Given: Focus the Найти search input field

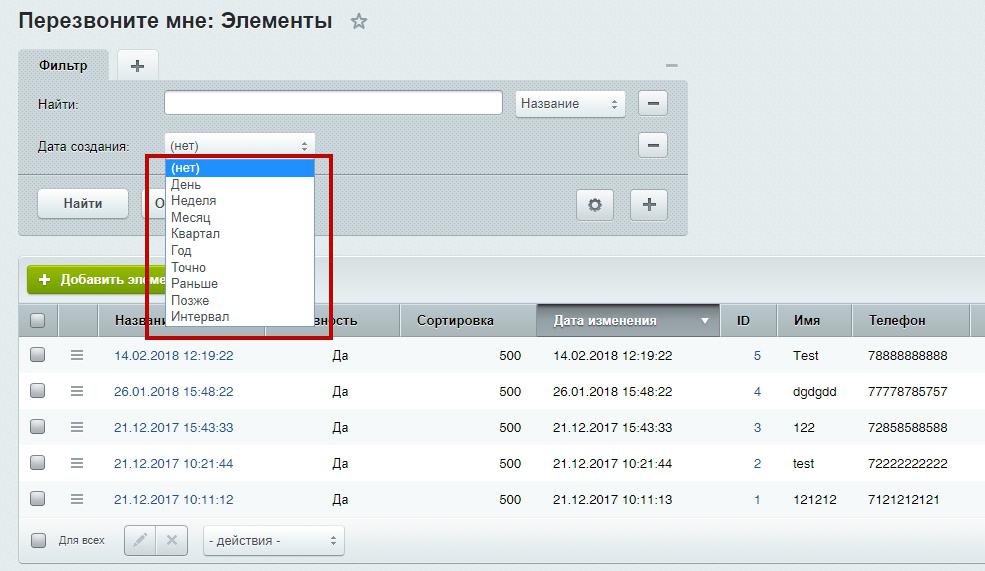Looking at the screenshot, I should click(333, 103).
